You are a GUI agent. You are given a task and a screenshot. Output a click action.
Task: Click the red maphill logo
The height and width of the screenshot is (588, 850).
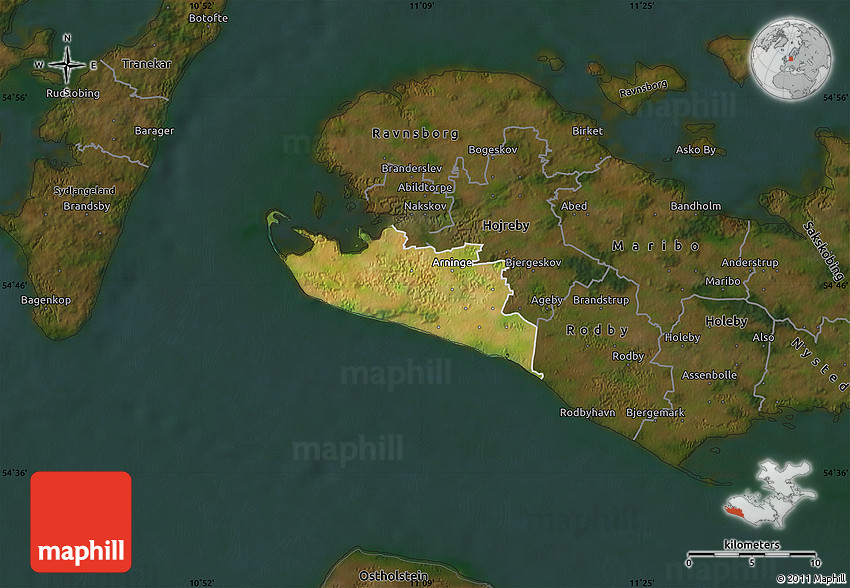[81, 521]
